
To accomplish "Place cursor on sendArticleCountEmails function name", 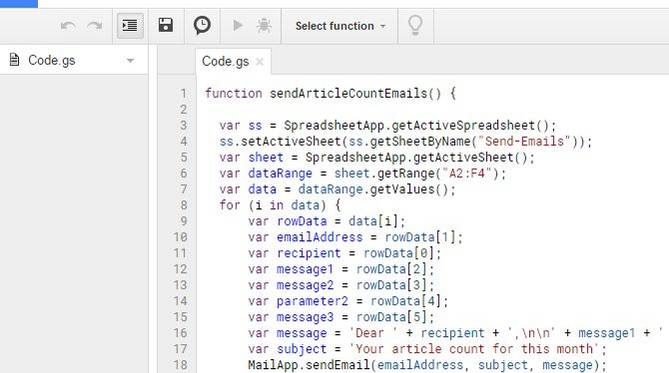I will tap(349, 93).
